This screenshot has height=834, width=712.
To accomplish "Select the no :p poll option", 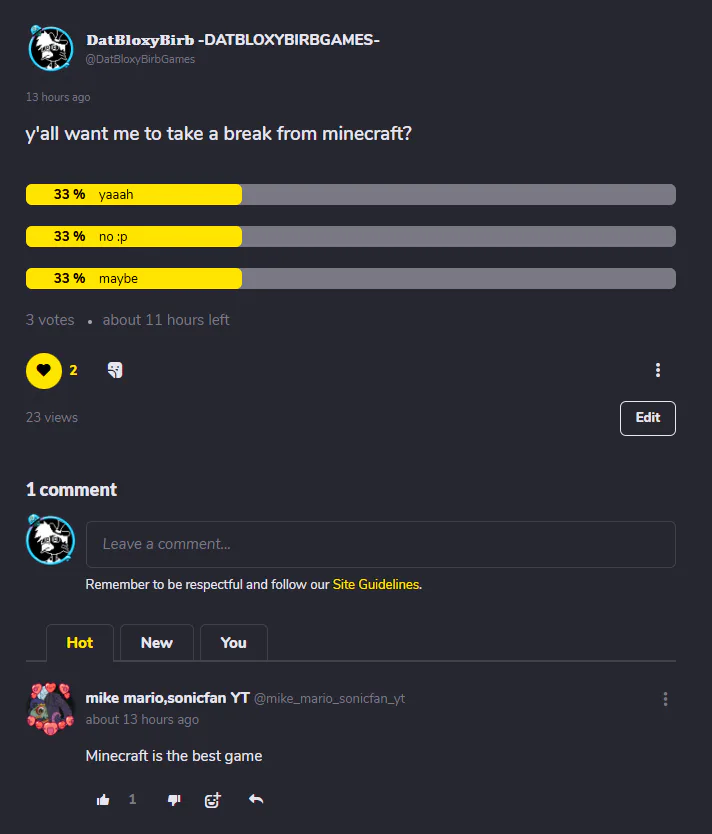I will (351, 237).
